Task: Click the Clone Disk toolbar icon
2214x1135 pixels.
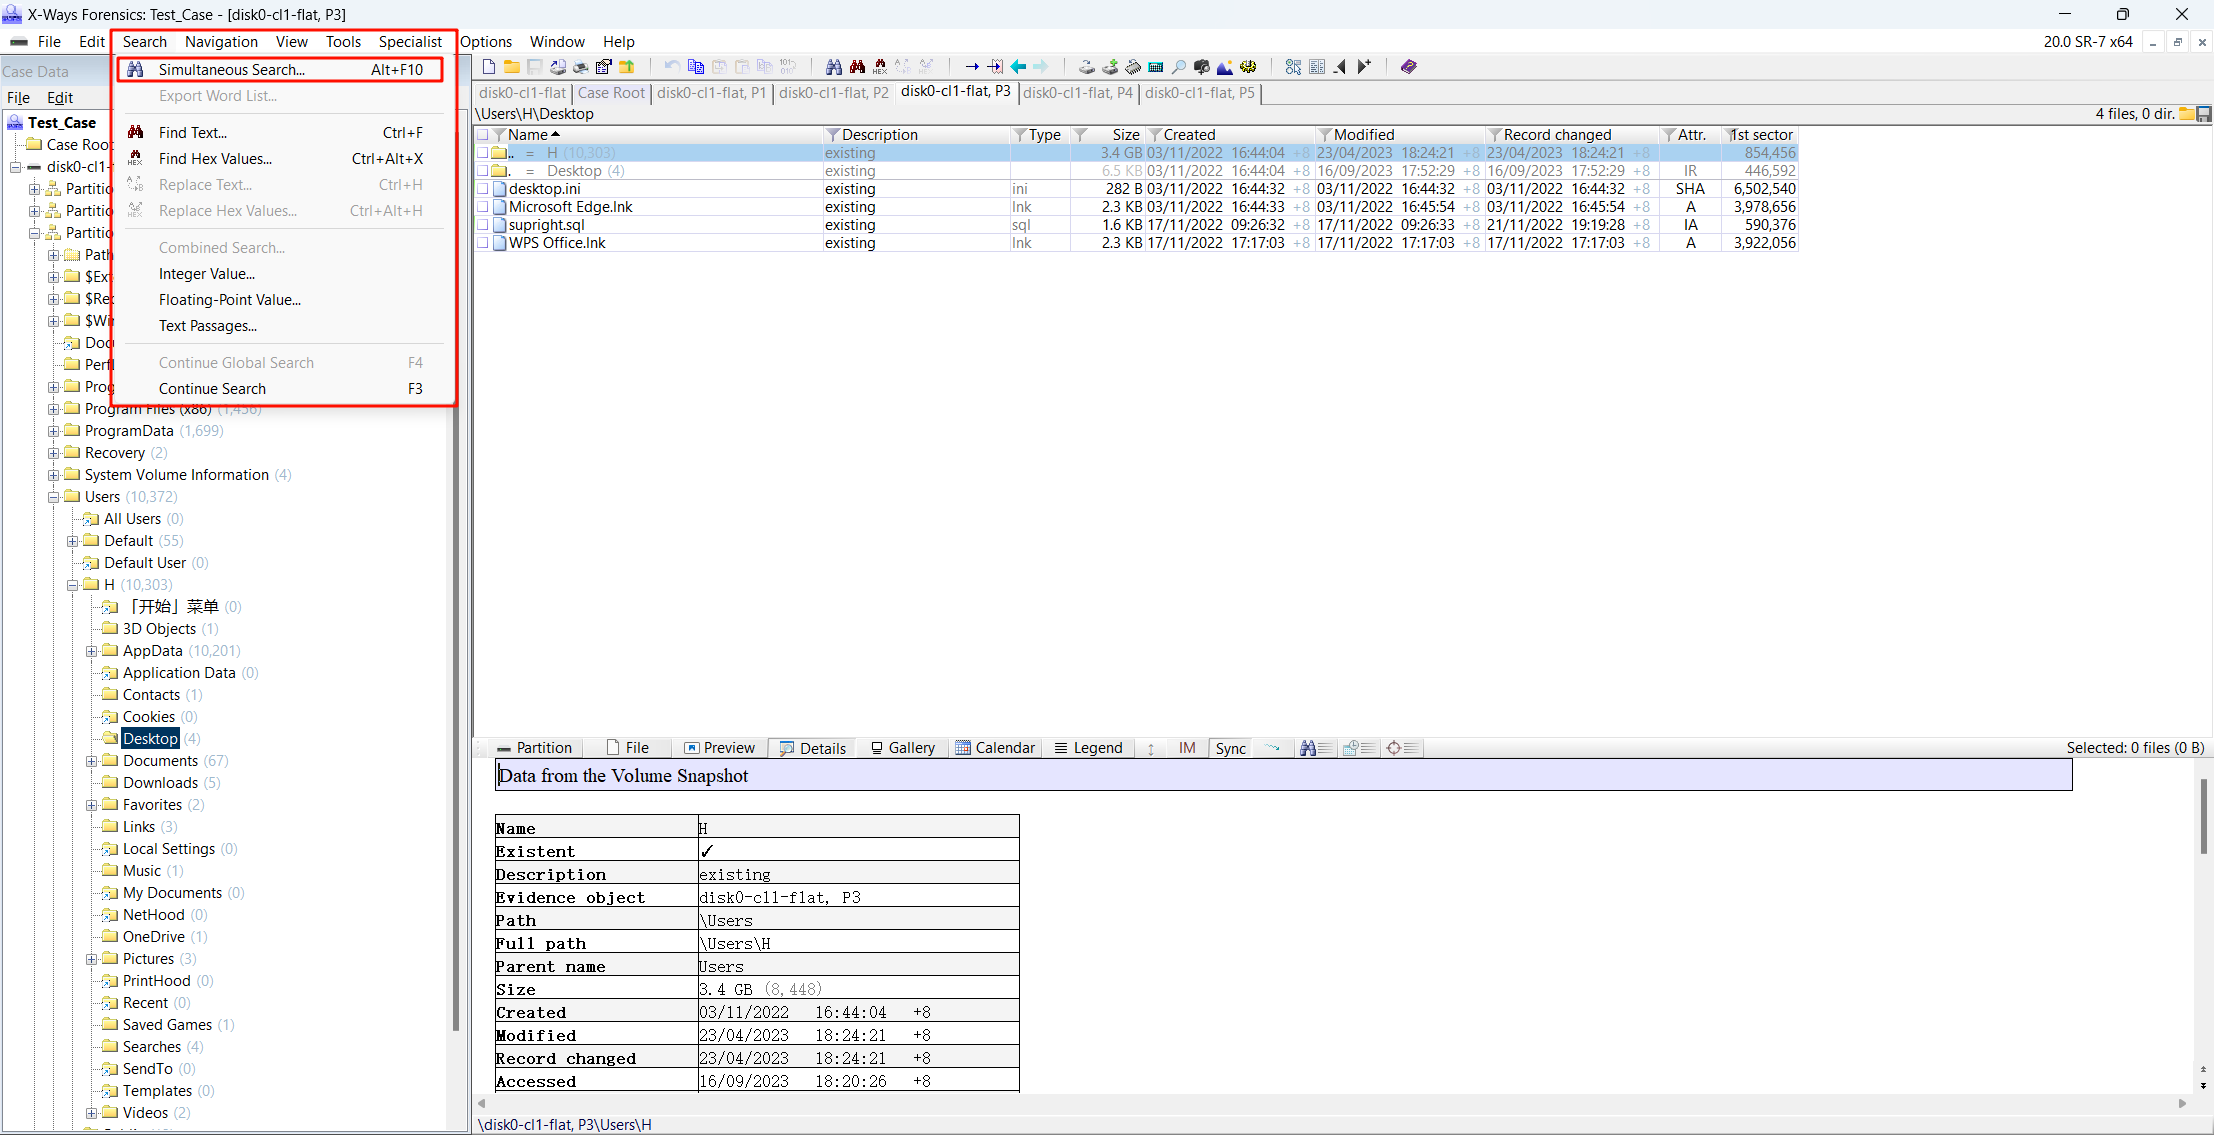Action: coord(1087,67)
